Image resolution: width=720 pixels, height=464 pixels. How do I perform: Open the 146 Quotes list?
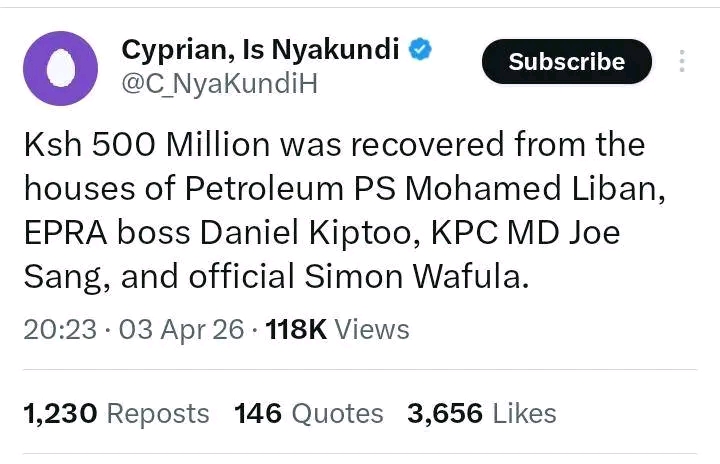point(308,413)
